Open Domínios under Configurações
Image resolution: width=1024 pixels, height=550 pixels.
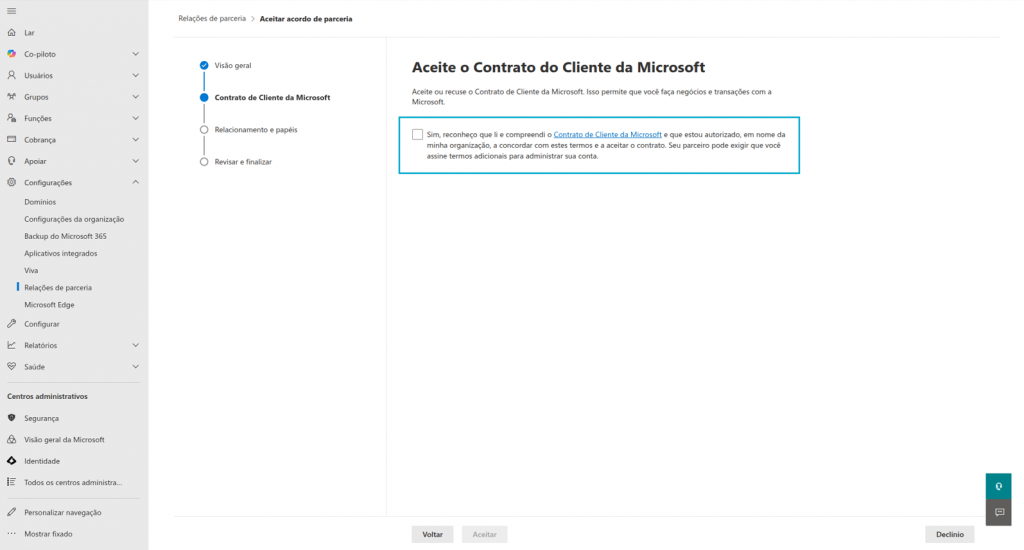click(40, 202)
